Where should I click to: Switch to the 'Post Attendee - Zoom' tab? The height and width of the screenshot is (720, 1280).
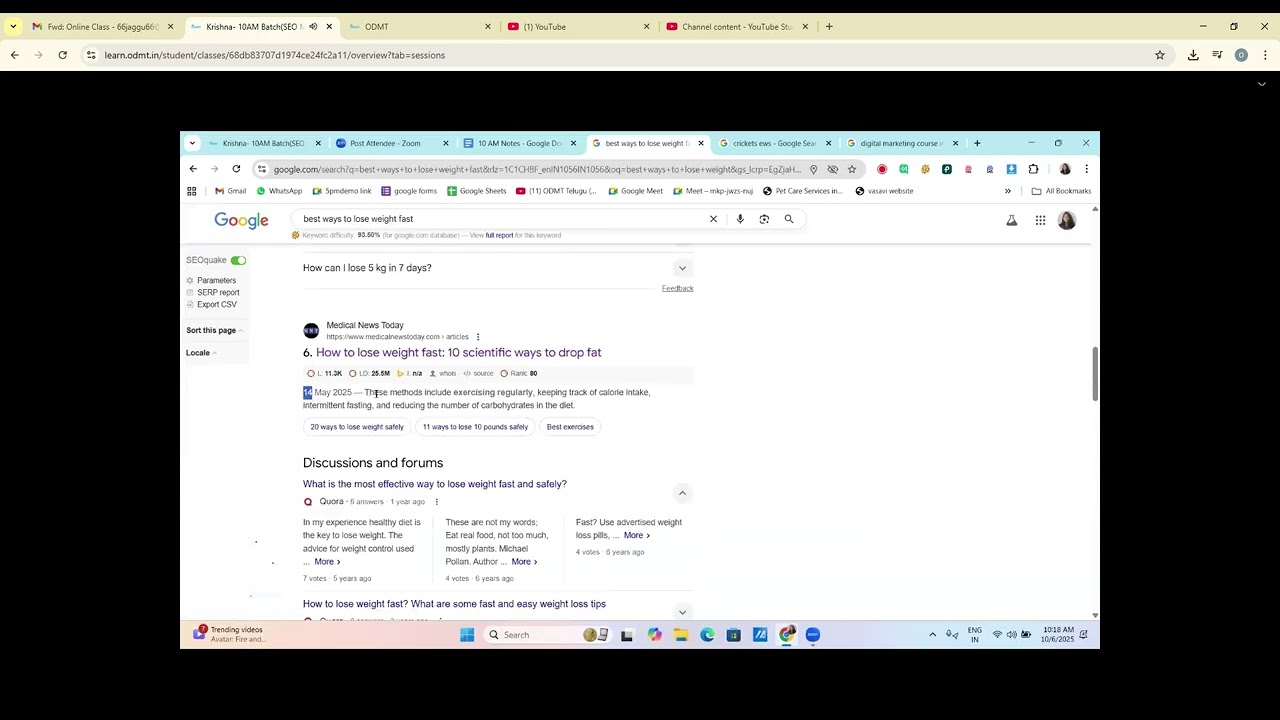pos(390,143)
